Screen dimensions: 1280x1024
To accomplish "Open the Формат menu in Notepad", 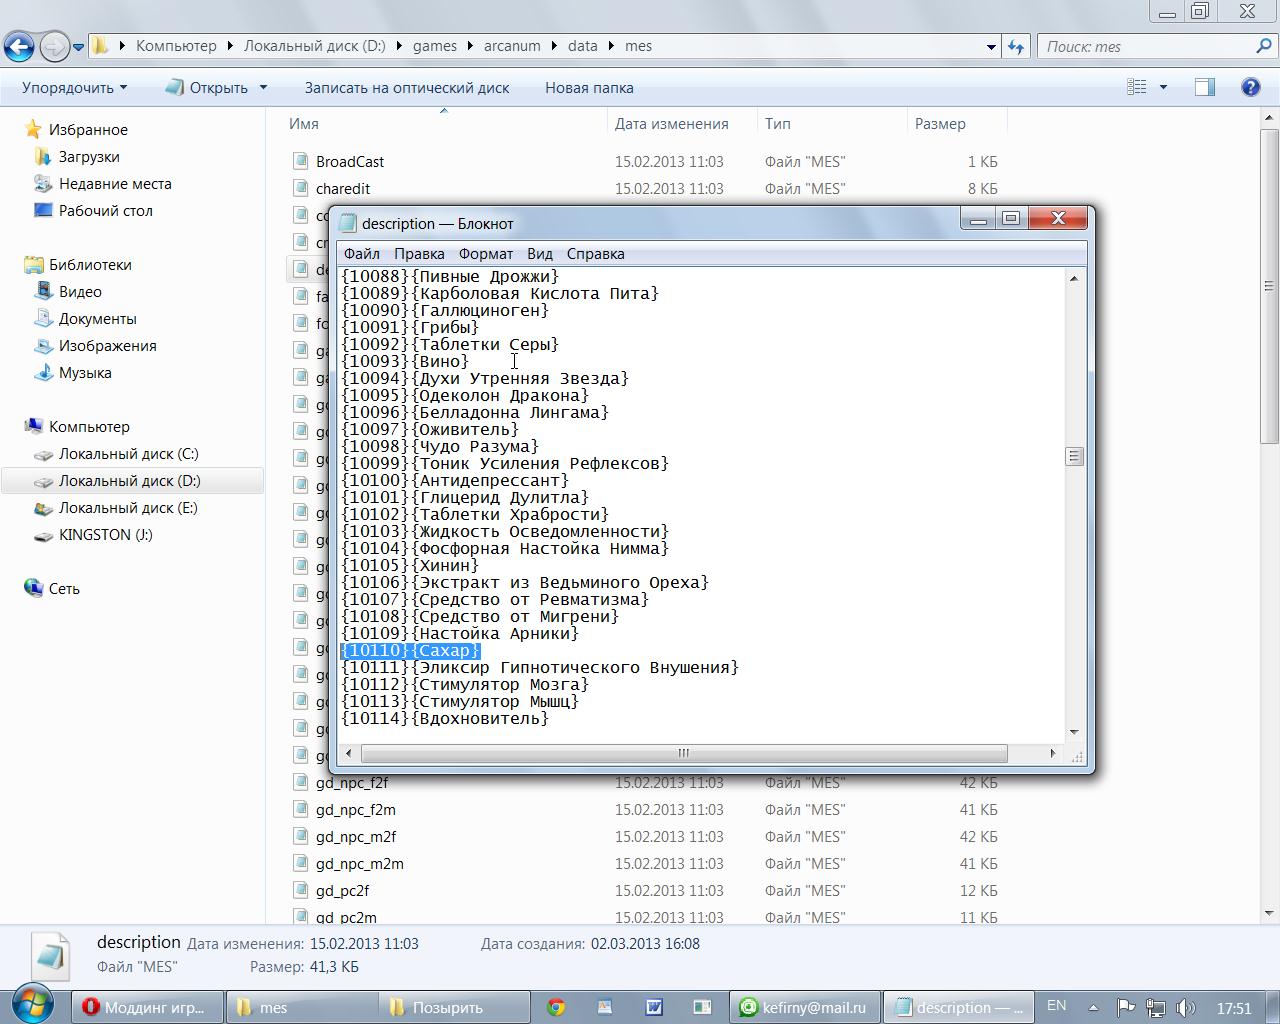I will [x=485, y=254].
